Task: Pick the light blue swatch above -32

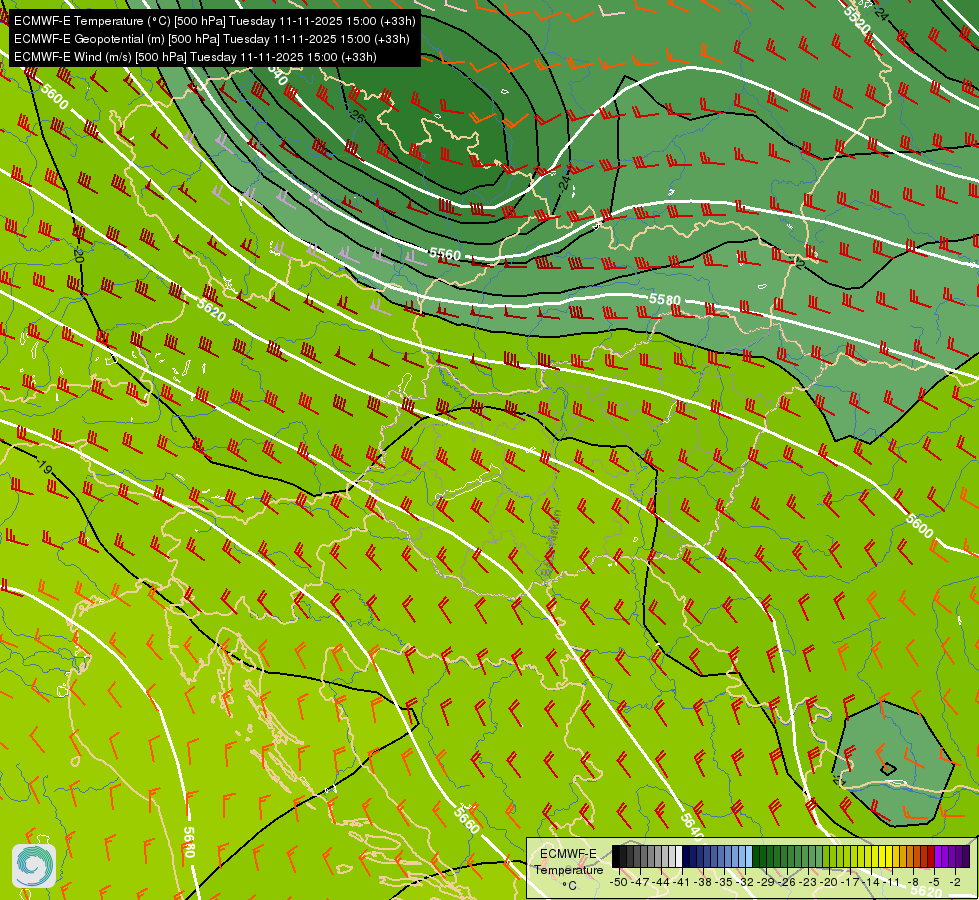Action: [x=749, y=856]
